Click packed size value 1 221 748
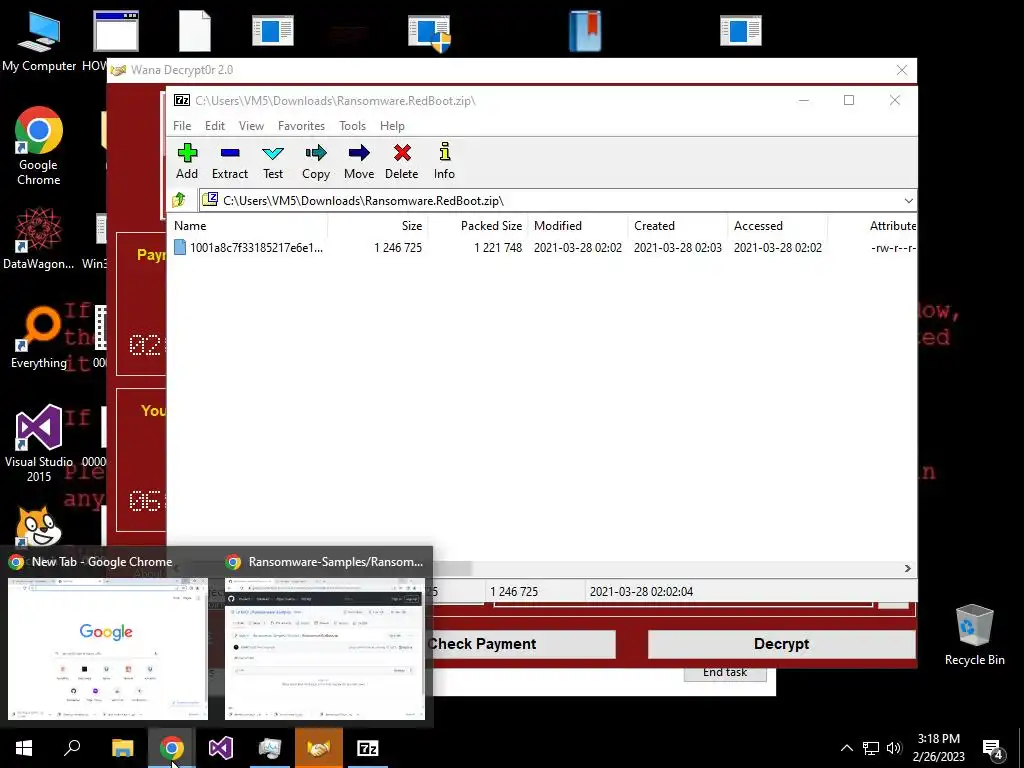The image size is (1024, 768). (498, 248)
